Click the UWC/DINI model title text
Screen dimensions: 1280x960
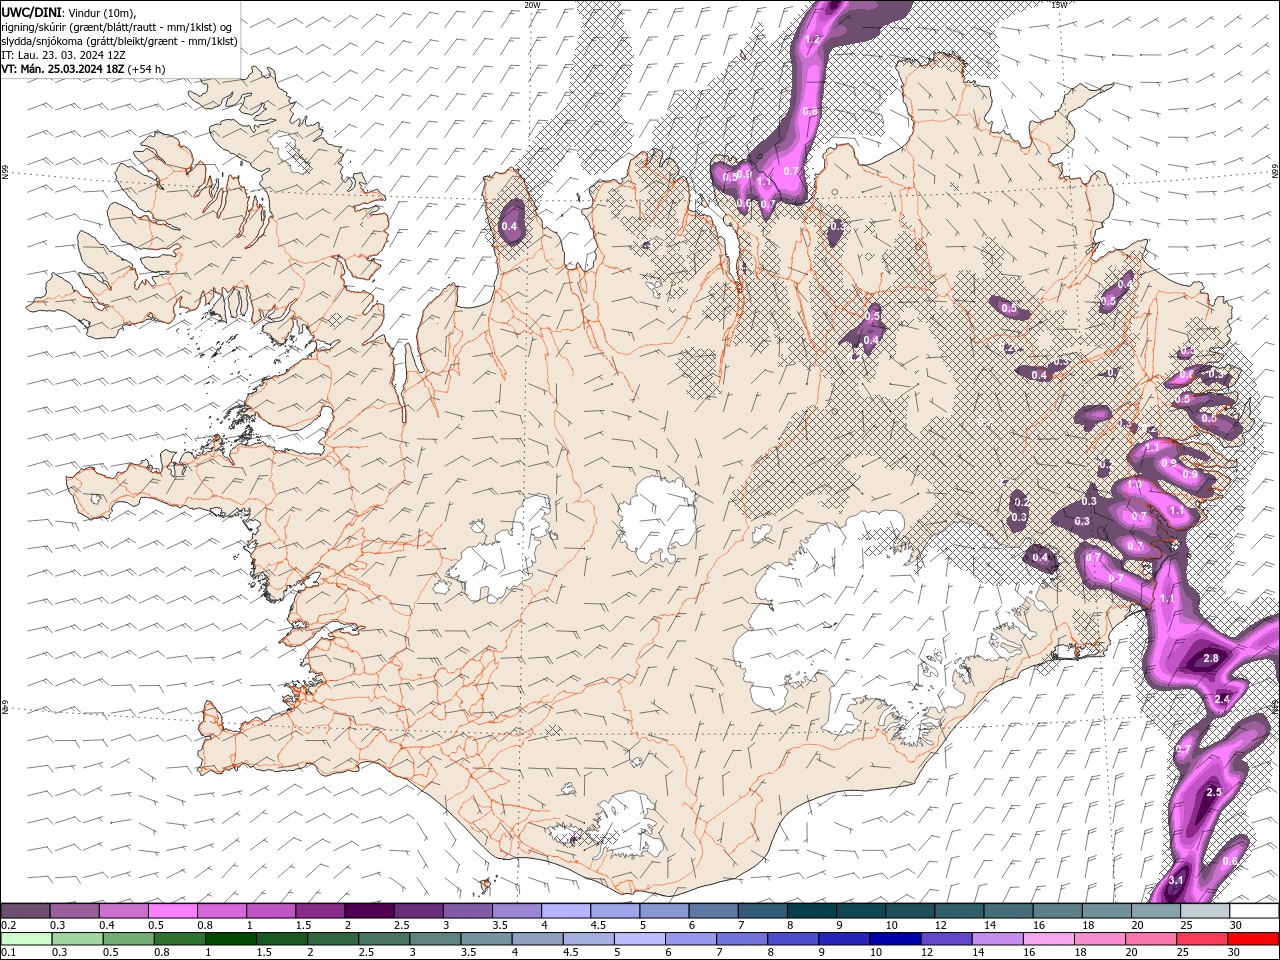[x=31, y=12]
